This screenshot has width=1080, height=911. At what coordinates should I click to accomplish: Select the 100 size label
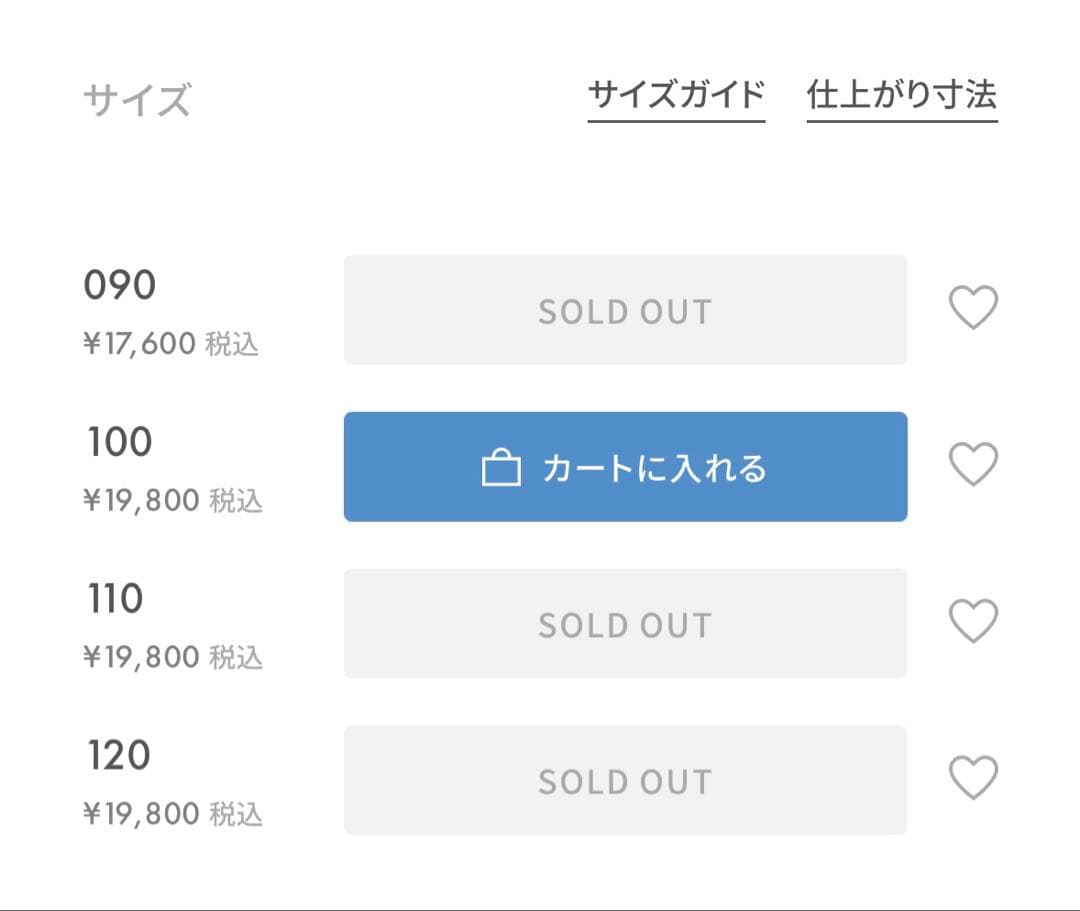coord(119,442)
